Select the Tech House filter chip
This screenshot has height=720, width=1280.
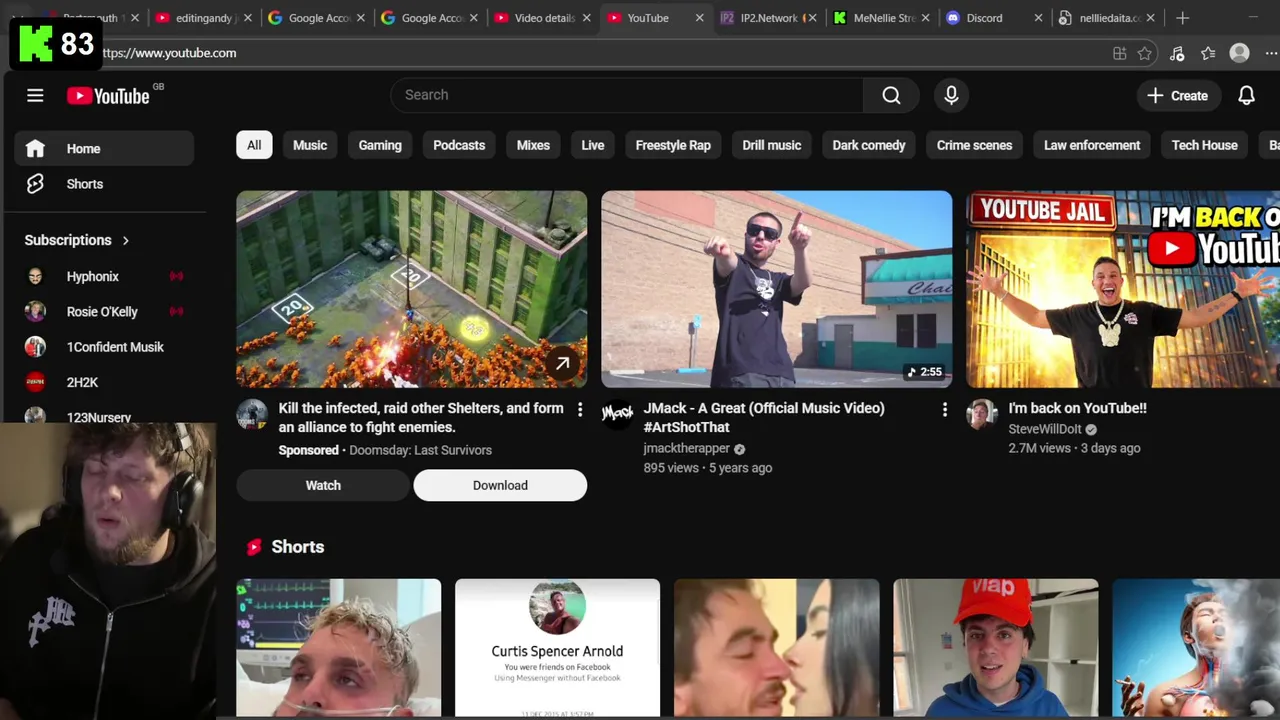(1205, 145)
